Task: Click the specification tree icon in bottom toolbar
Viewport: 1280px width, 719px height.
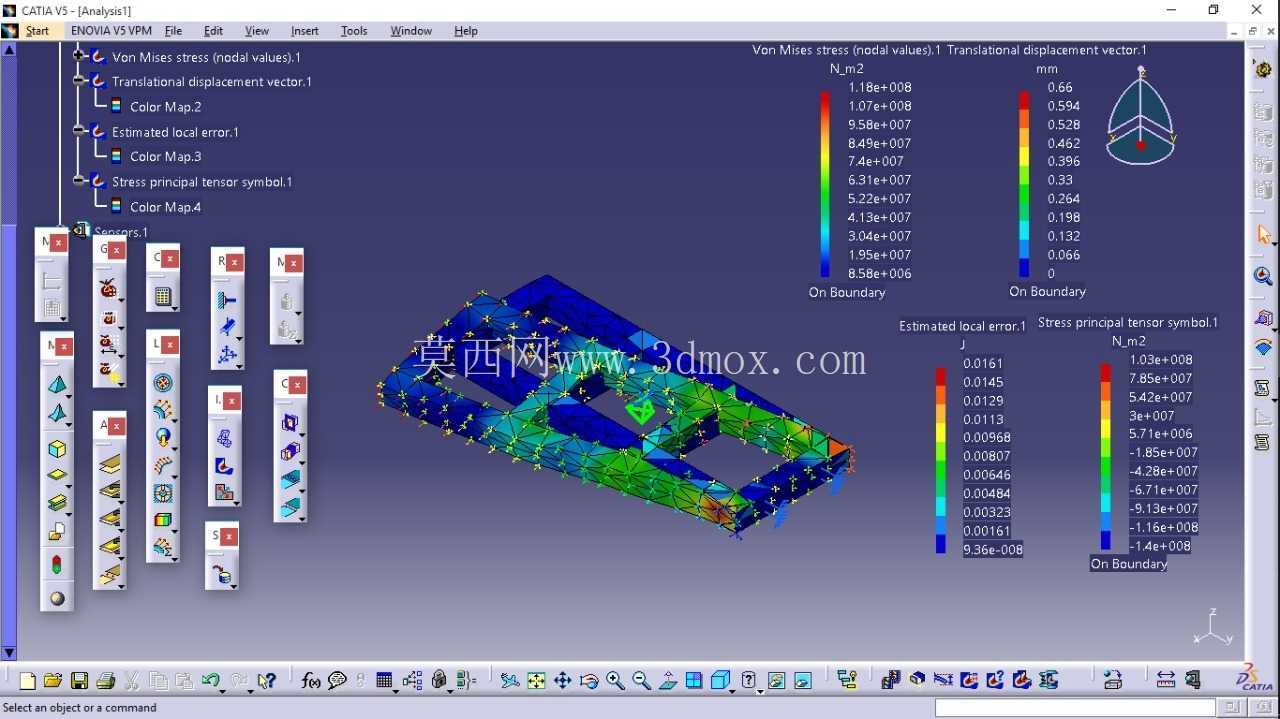Action: click(847, 681)
